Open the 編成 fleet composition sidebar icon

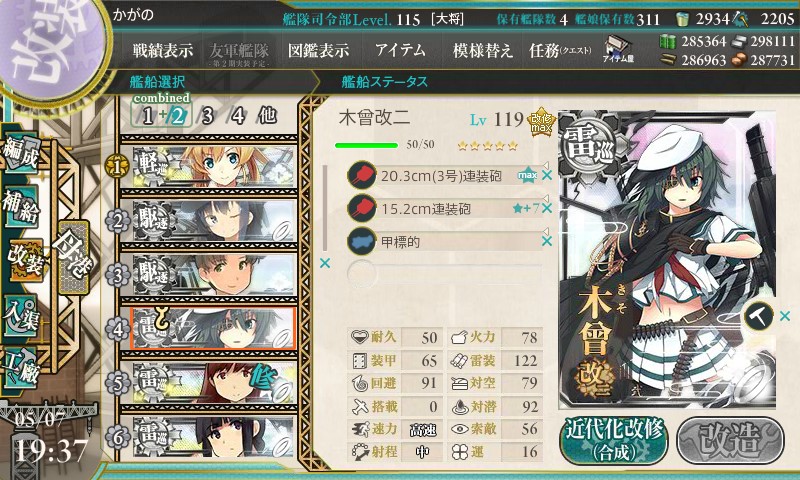[x=21, y=154]
